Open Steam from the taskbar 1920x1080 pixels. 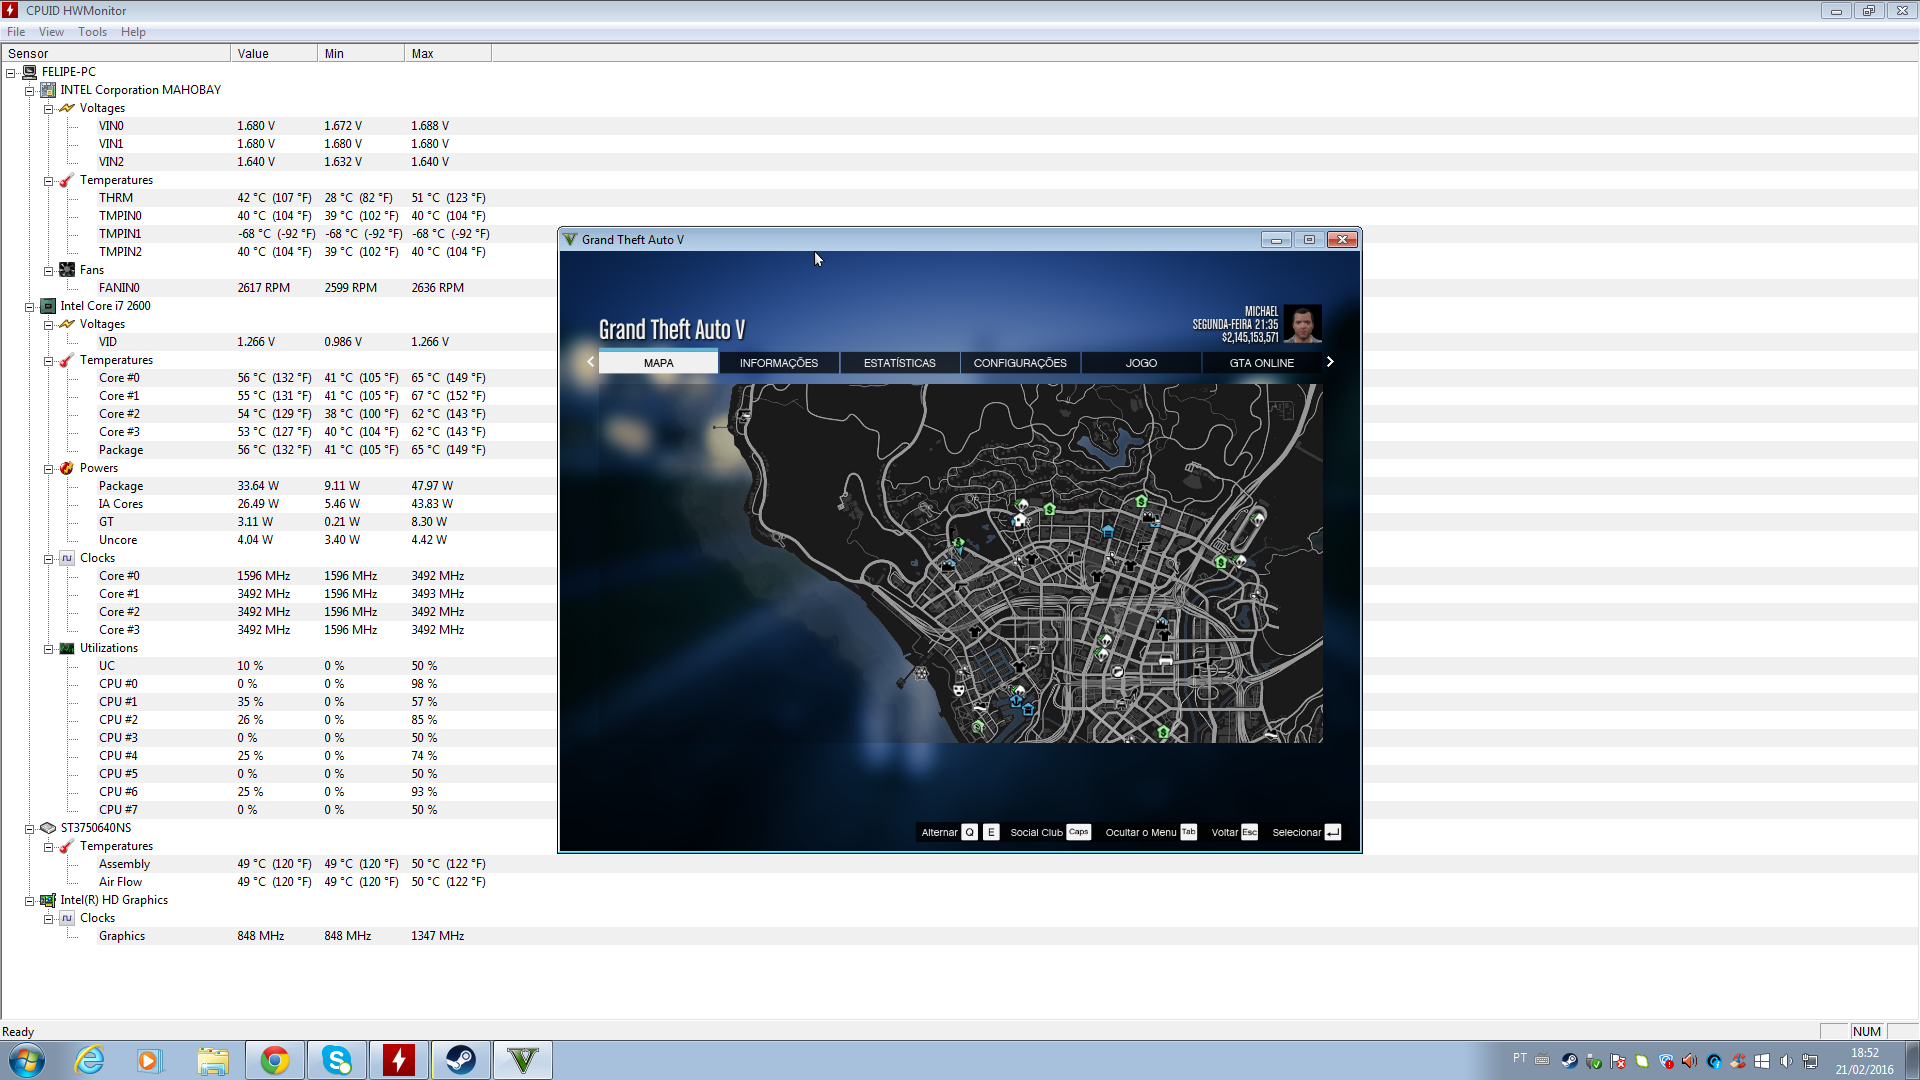click(x=461, y=1060)
